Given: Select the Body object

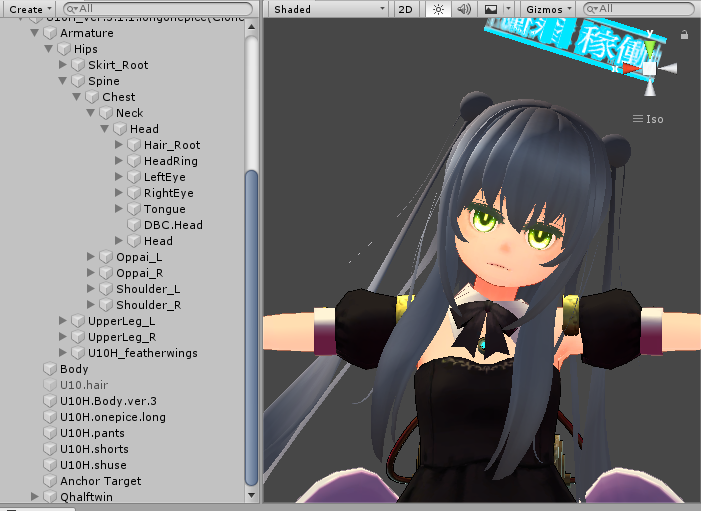Looking at the screenshot, I should click(74, 369).
